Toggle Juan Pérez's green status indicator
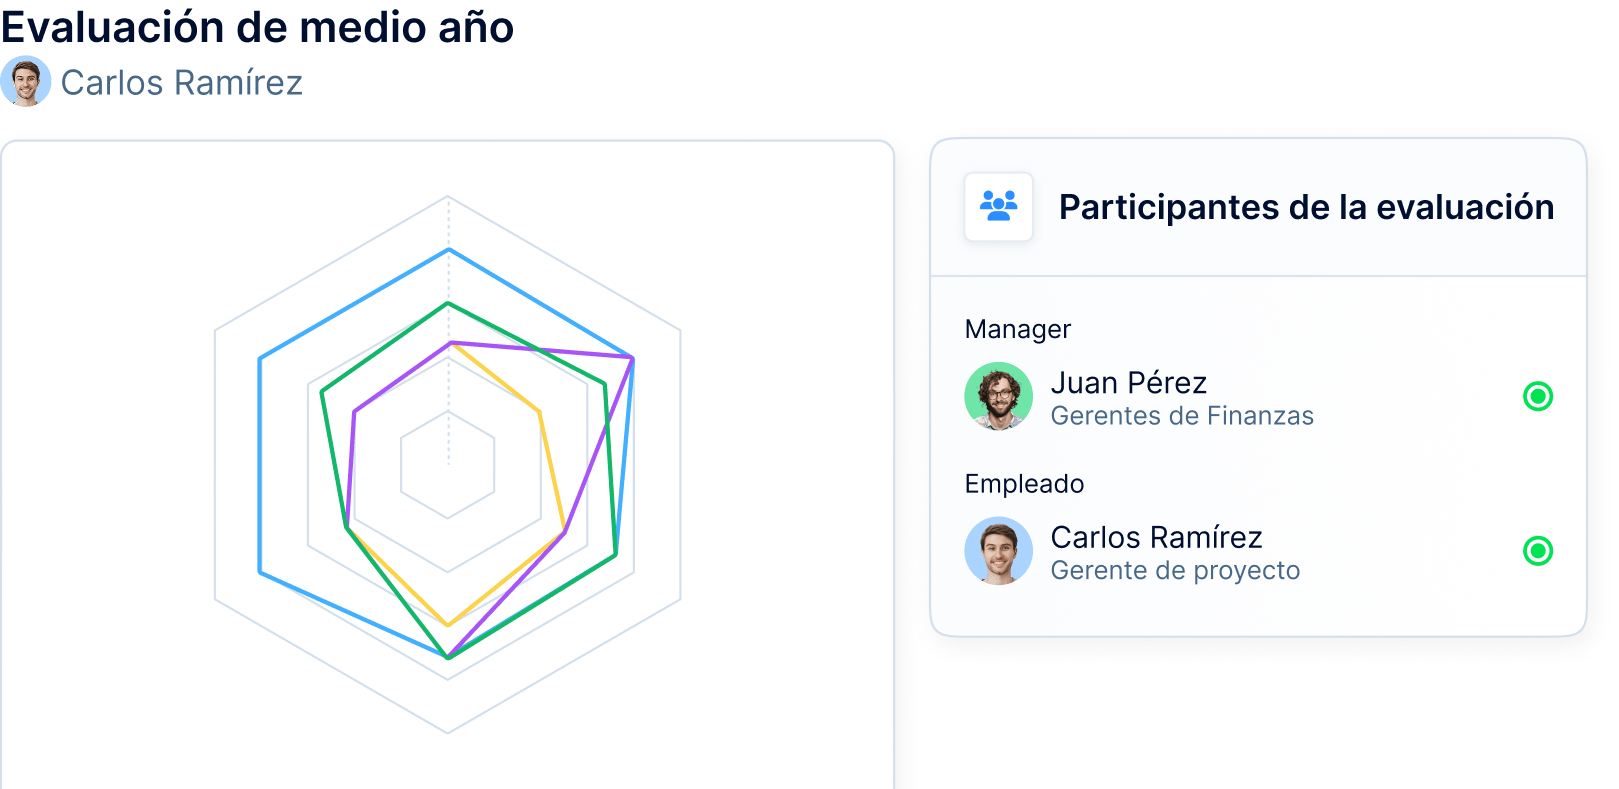 [1537, 397]
